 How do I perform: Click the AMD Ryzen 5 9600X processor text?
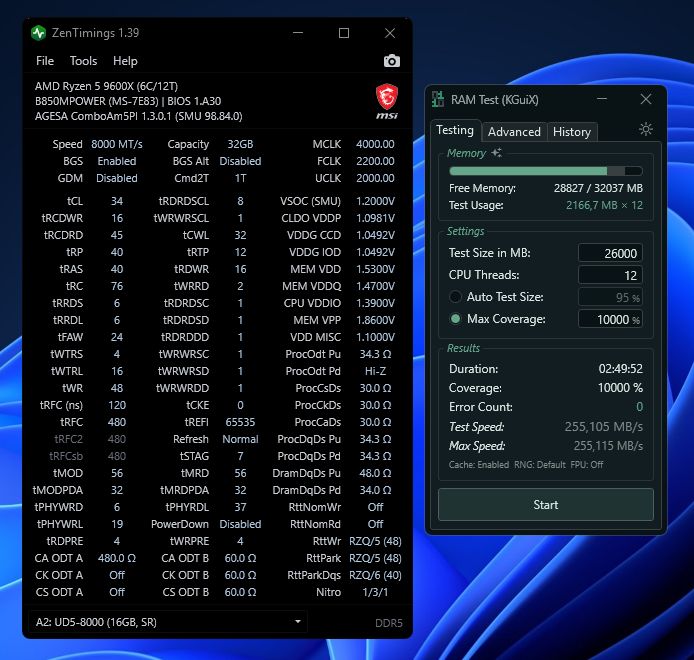point(106,86)
